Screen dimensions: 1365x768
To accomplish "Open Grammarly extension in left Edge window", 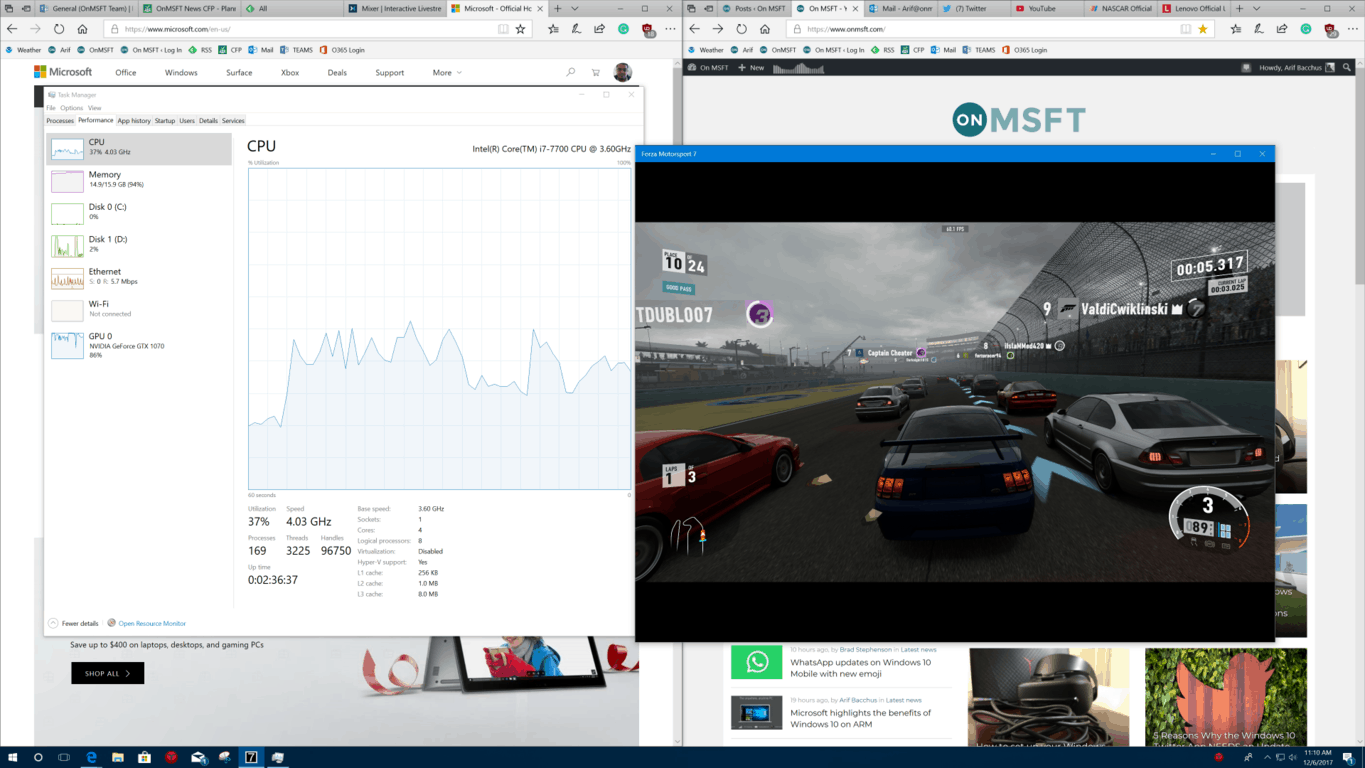I will coord(624,29).
